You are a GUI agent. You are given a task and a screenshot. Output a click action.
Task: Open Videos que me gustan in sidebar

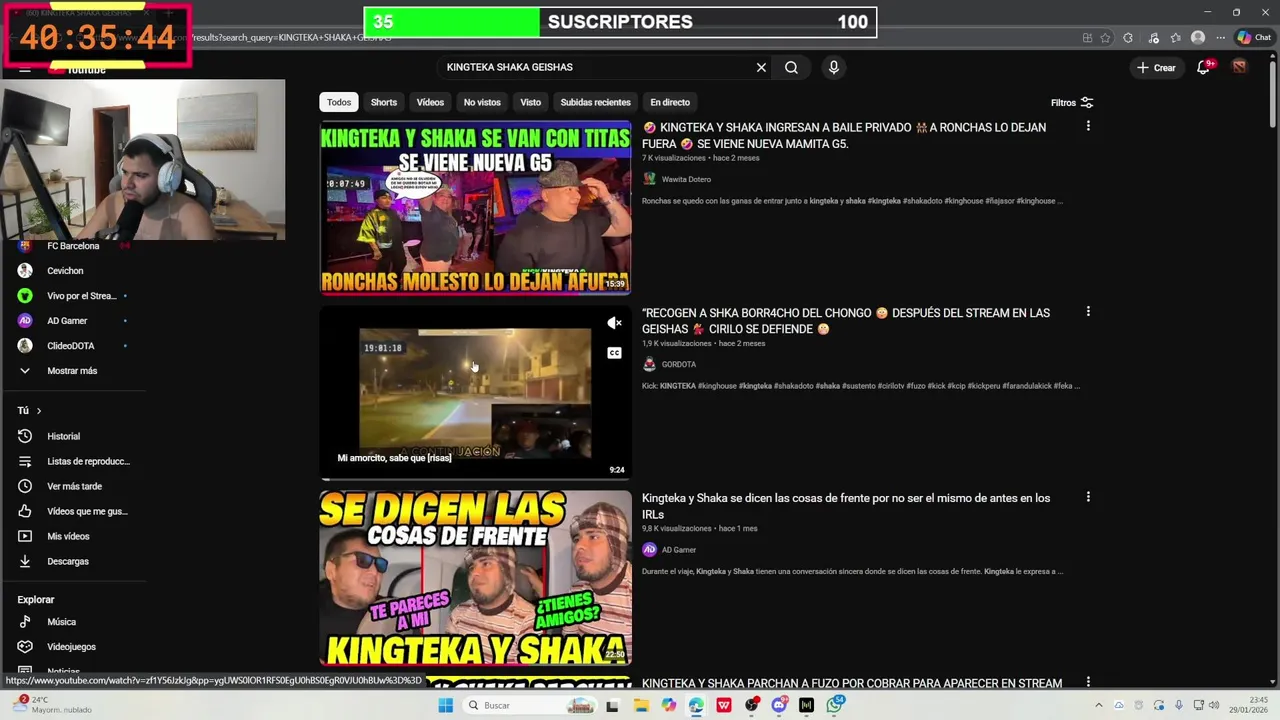click(73, 511)
